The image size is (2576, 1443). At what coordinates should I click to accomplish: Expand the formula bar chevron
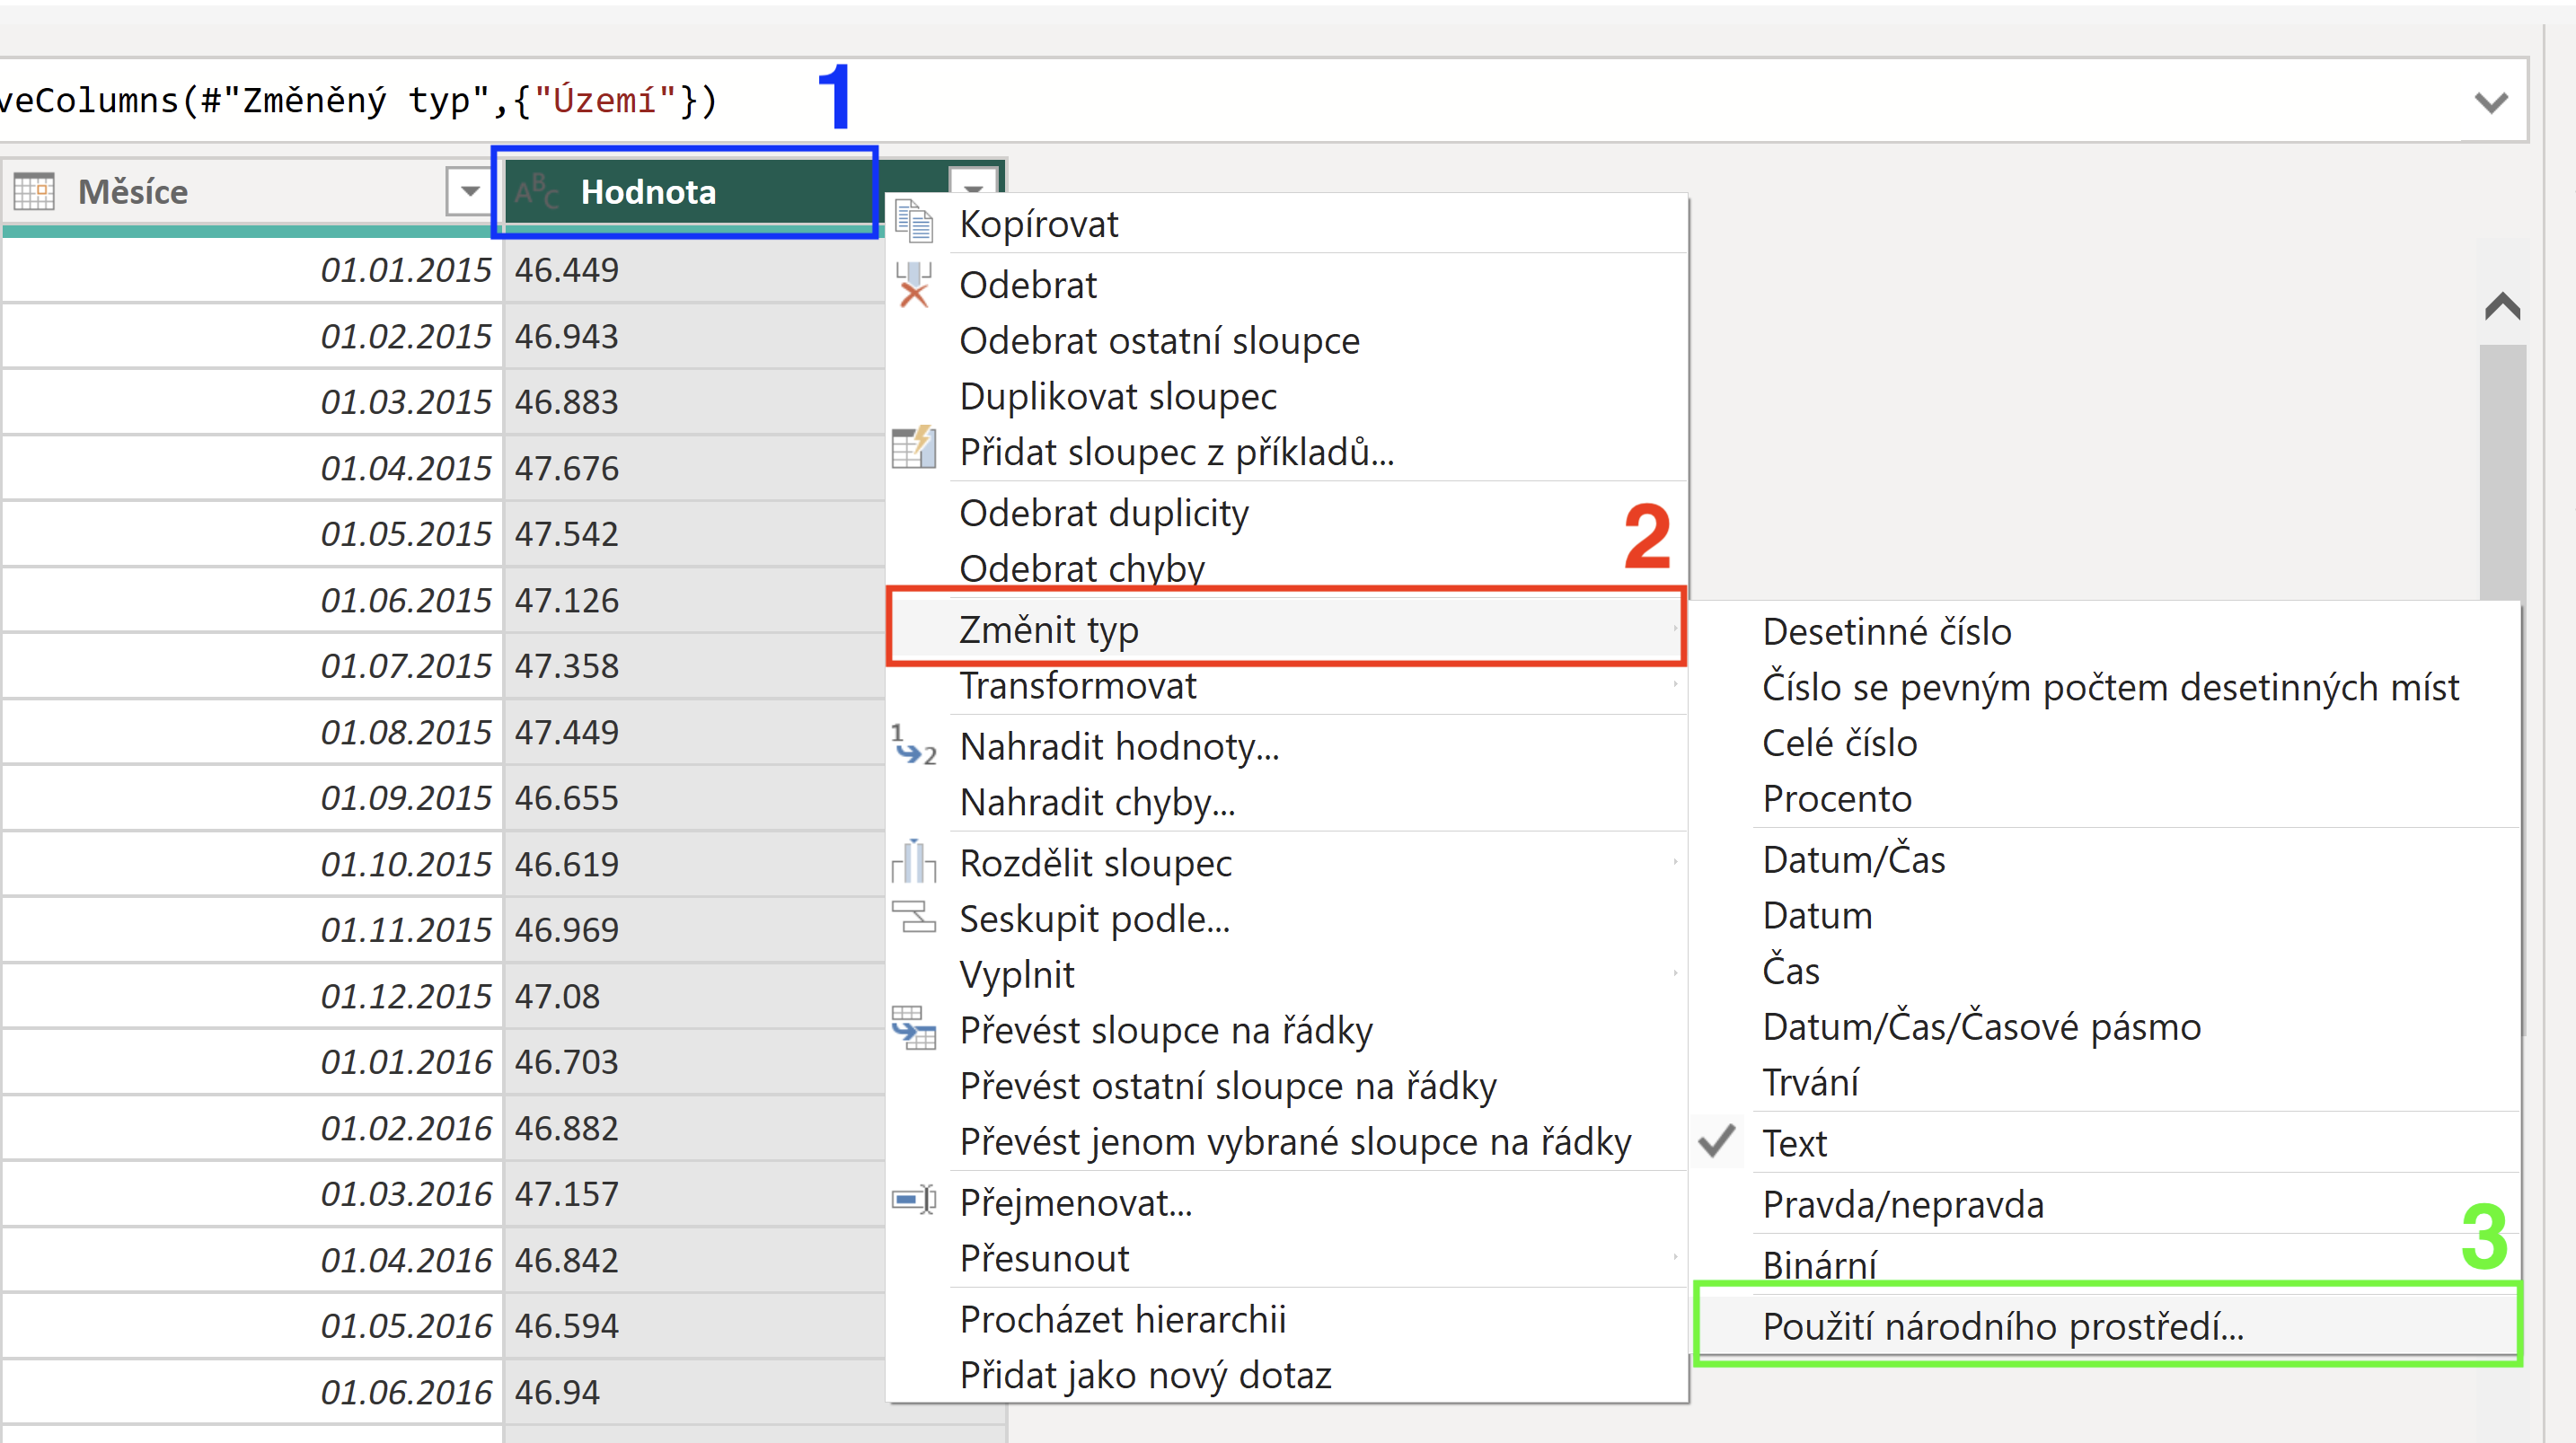point(2490,102)
